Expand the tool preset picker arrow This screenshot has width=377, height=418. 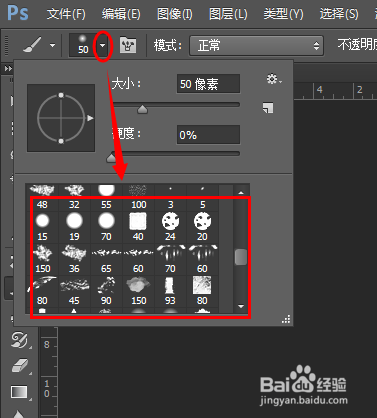52,45
